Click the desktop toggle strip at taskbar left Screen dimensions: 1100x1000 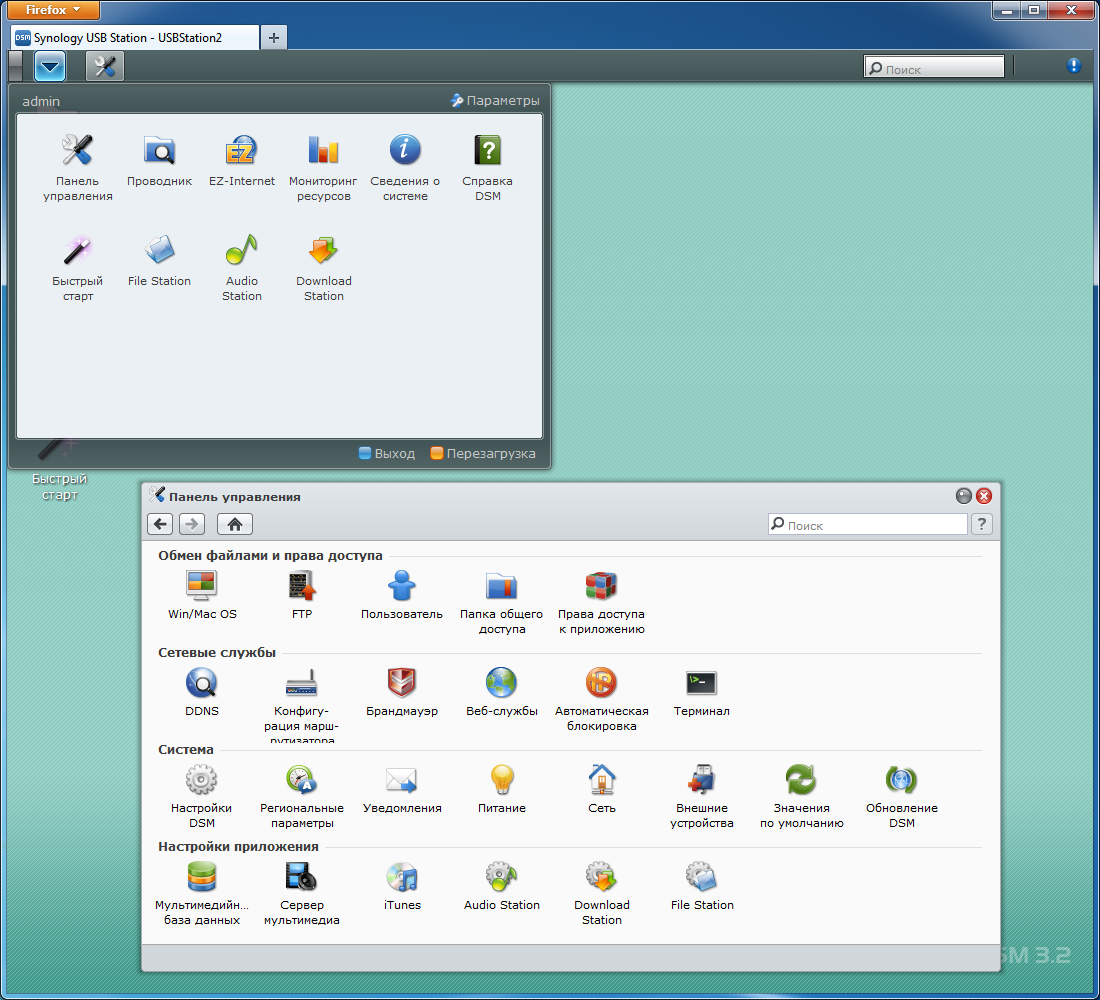coord(15,66)
